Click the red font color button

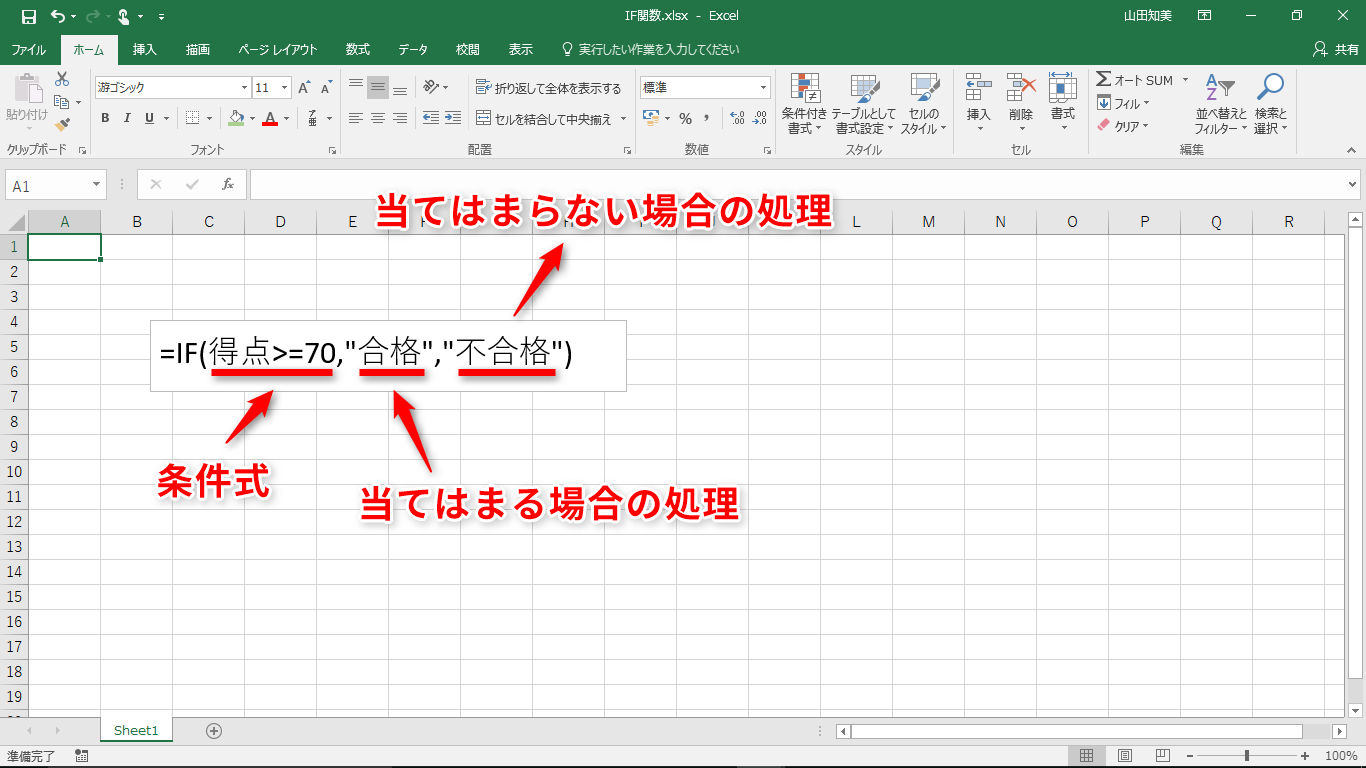pyautogui.click(x=269, y=118)
